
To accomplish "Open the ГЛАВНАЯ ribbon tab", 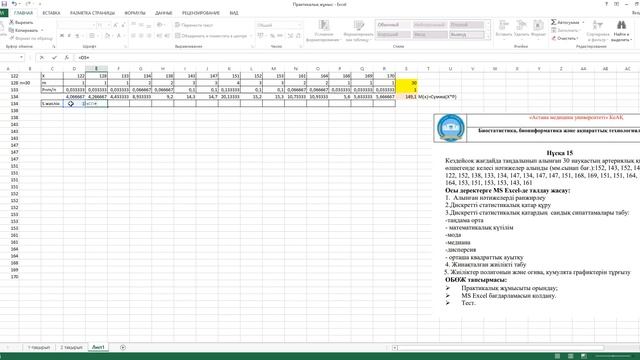I will (x=23, y=13).
